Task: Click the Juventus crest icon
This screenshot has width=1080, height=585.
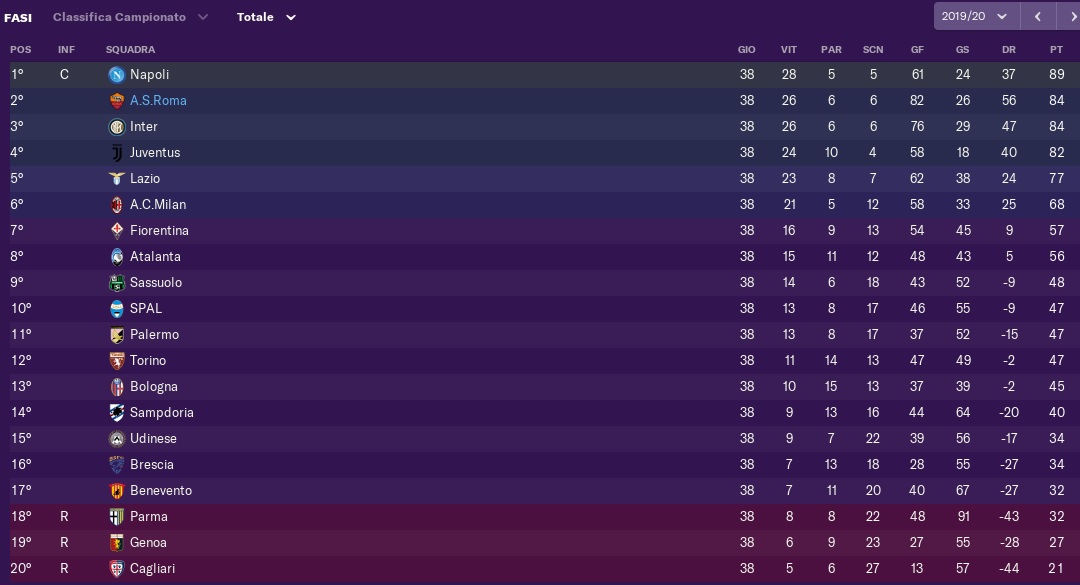Action: click(117, 153)
